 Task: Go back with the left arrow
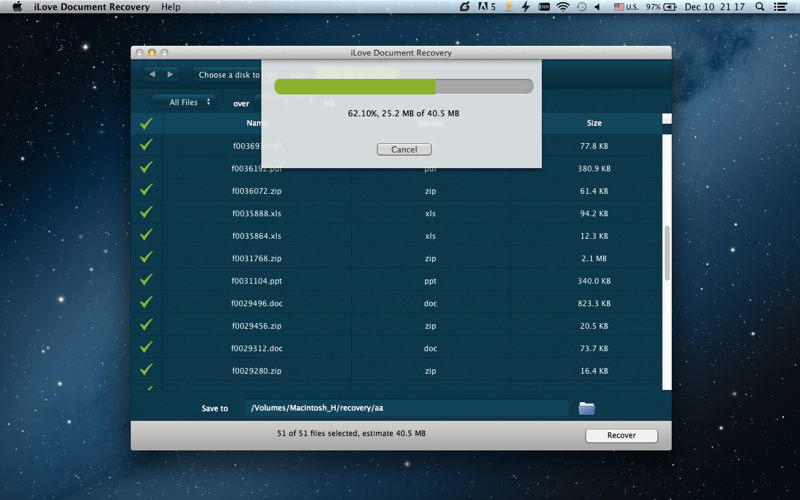coord(152,74)
